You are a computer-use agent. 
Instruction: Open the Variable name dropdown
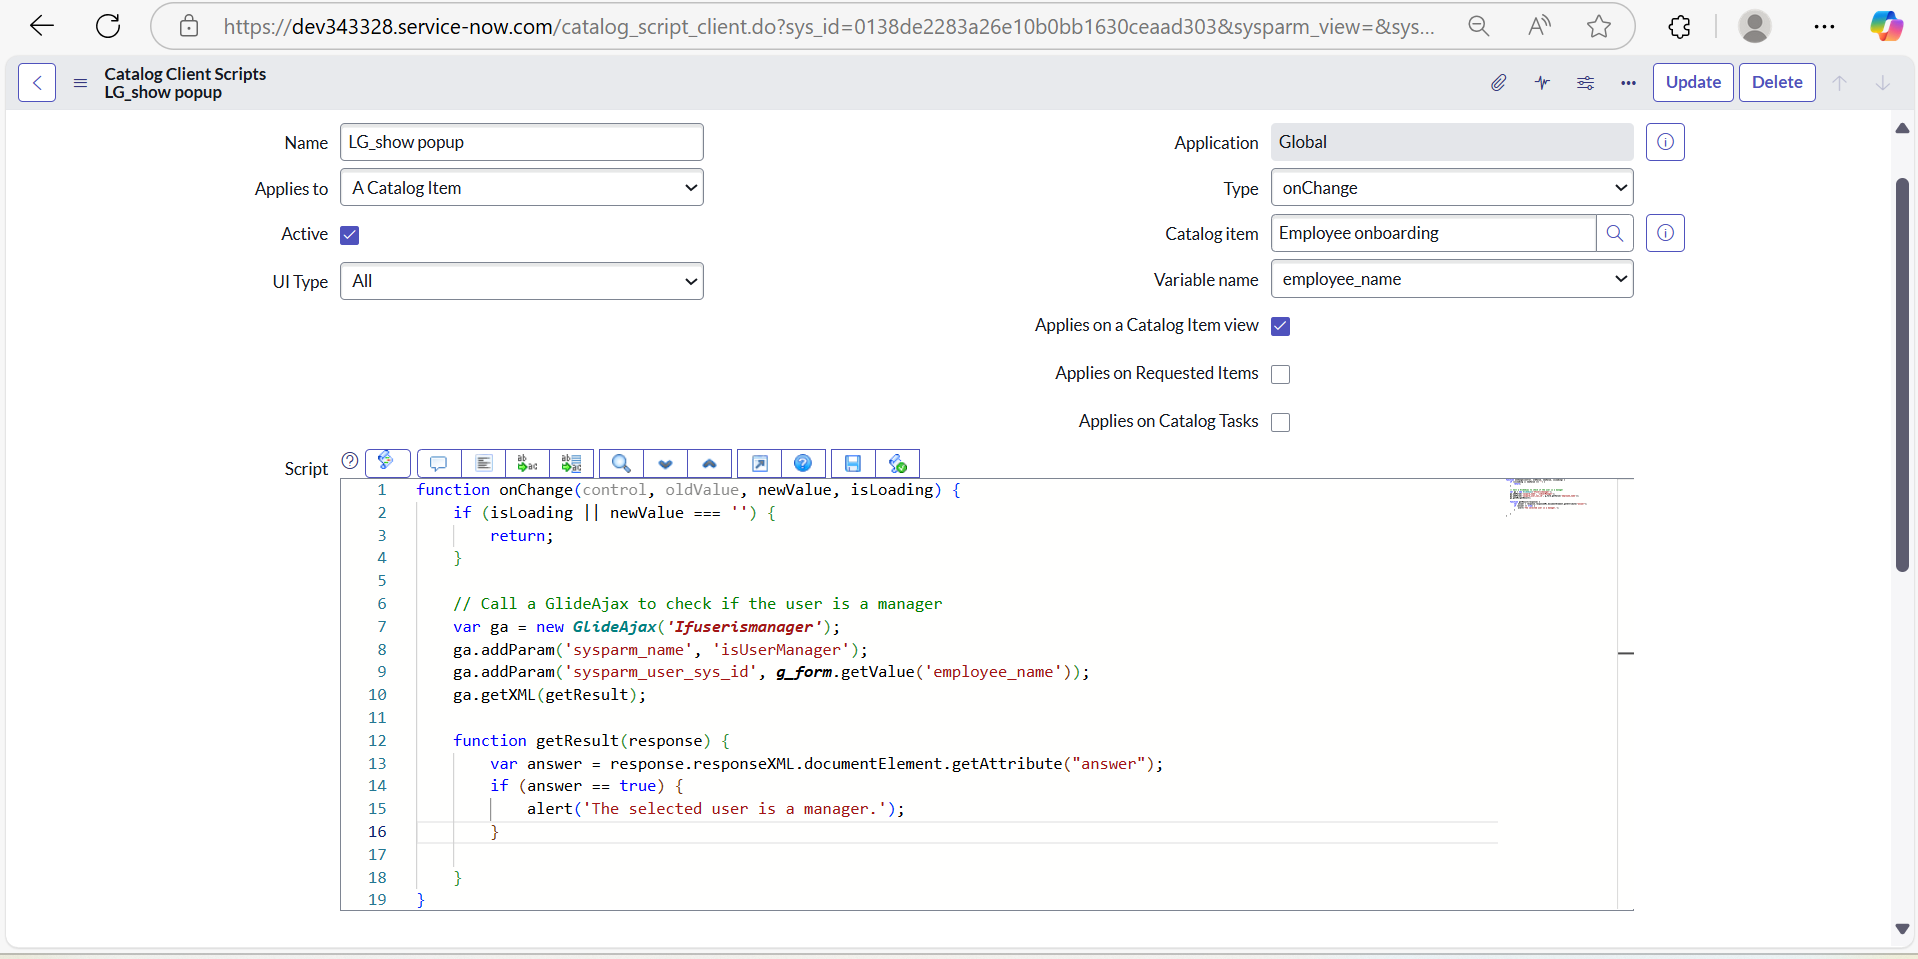(x=1451, y=279)
